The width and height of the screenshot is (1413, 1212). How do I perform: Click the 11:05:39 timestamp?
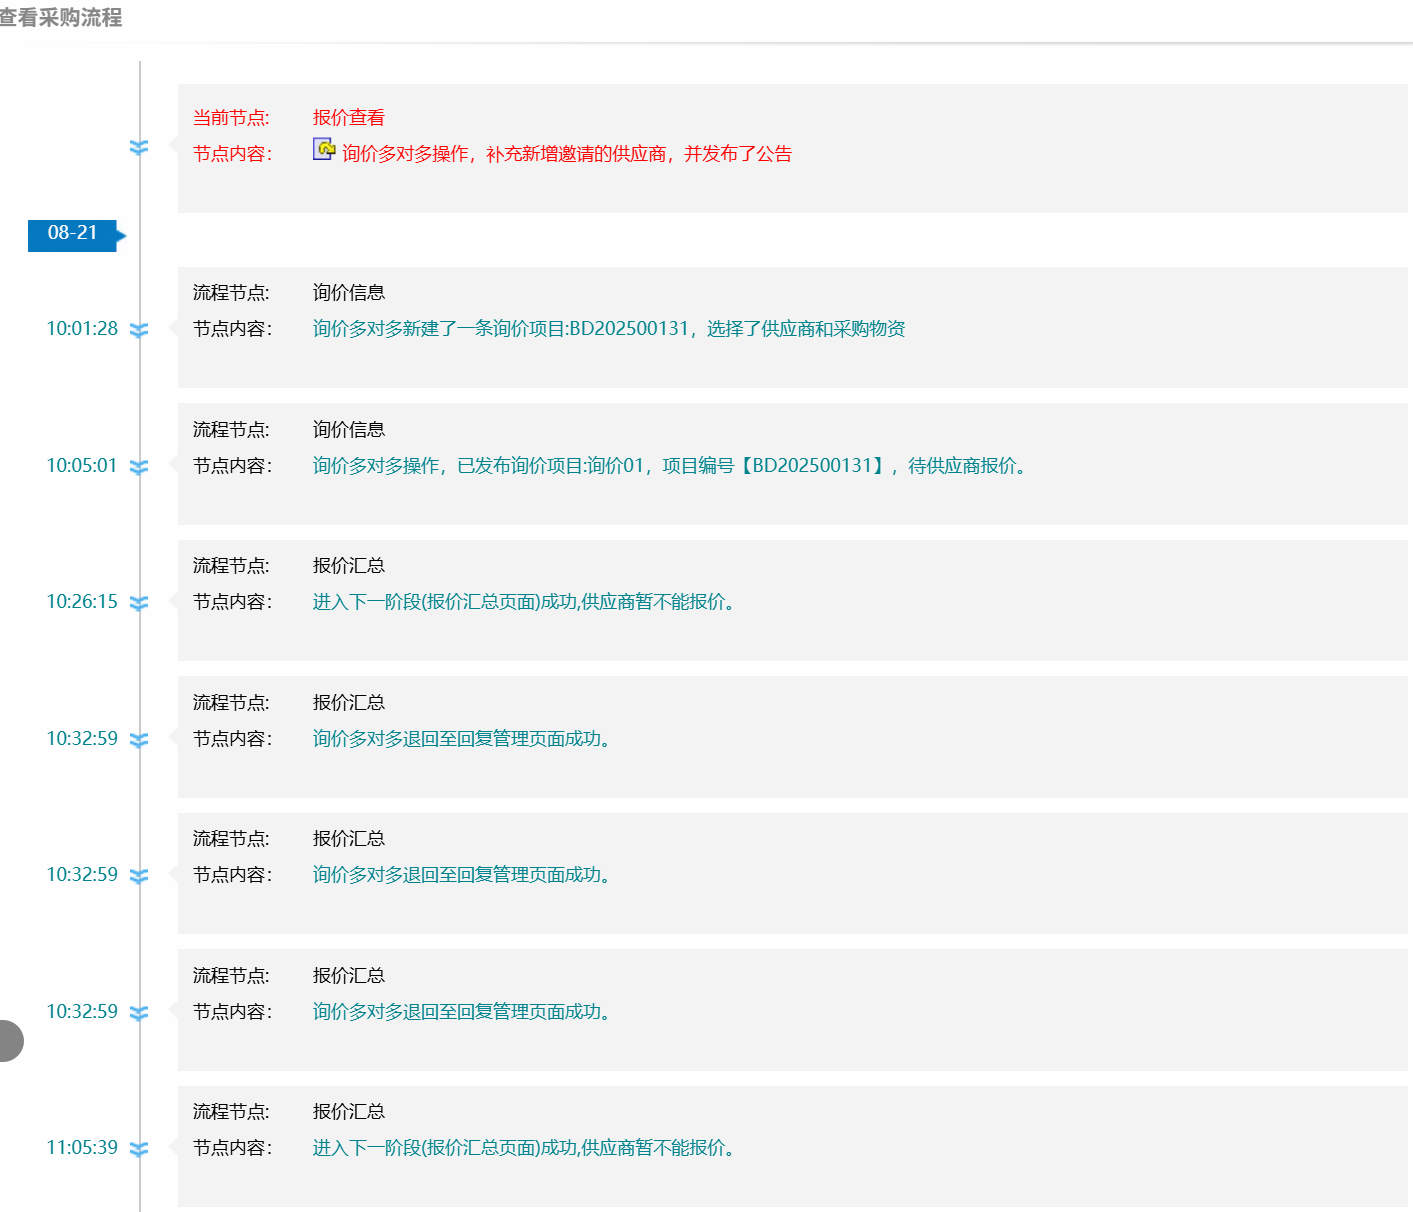click(82, 1148)
